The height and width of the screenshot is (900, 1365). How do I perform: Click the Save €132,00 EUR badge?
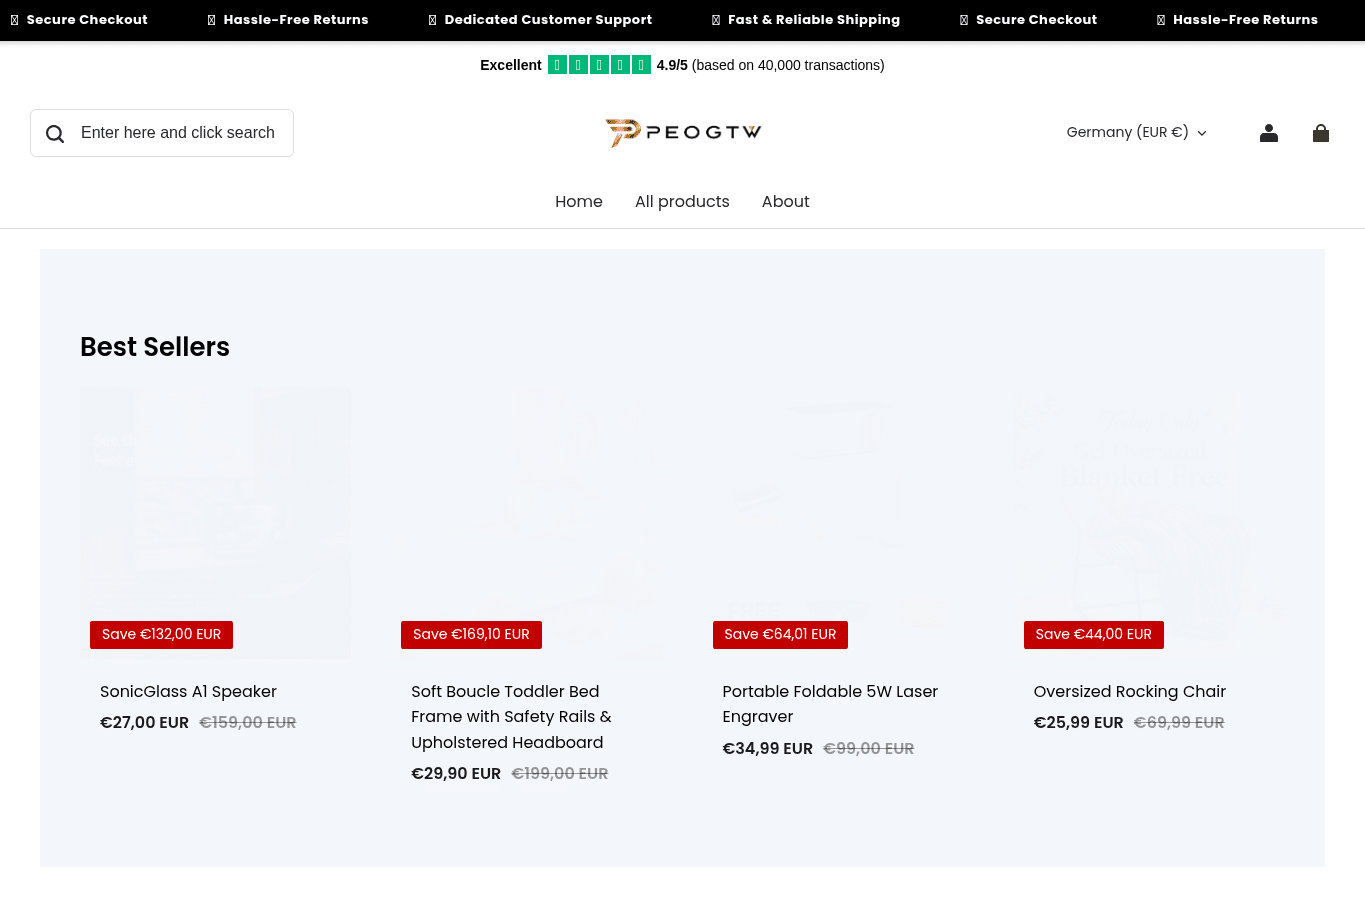(x=161, y=635)
